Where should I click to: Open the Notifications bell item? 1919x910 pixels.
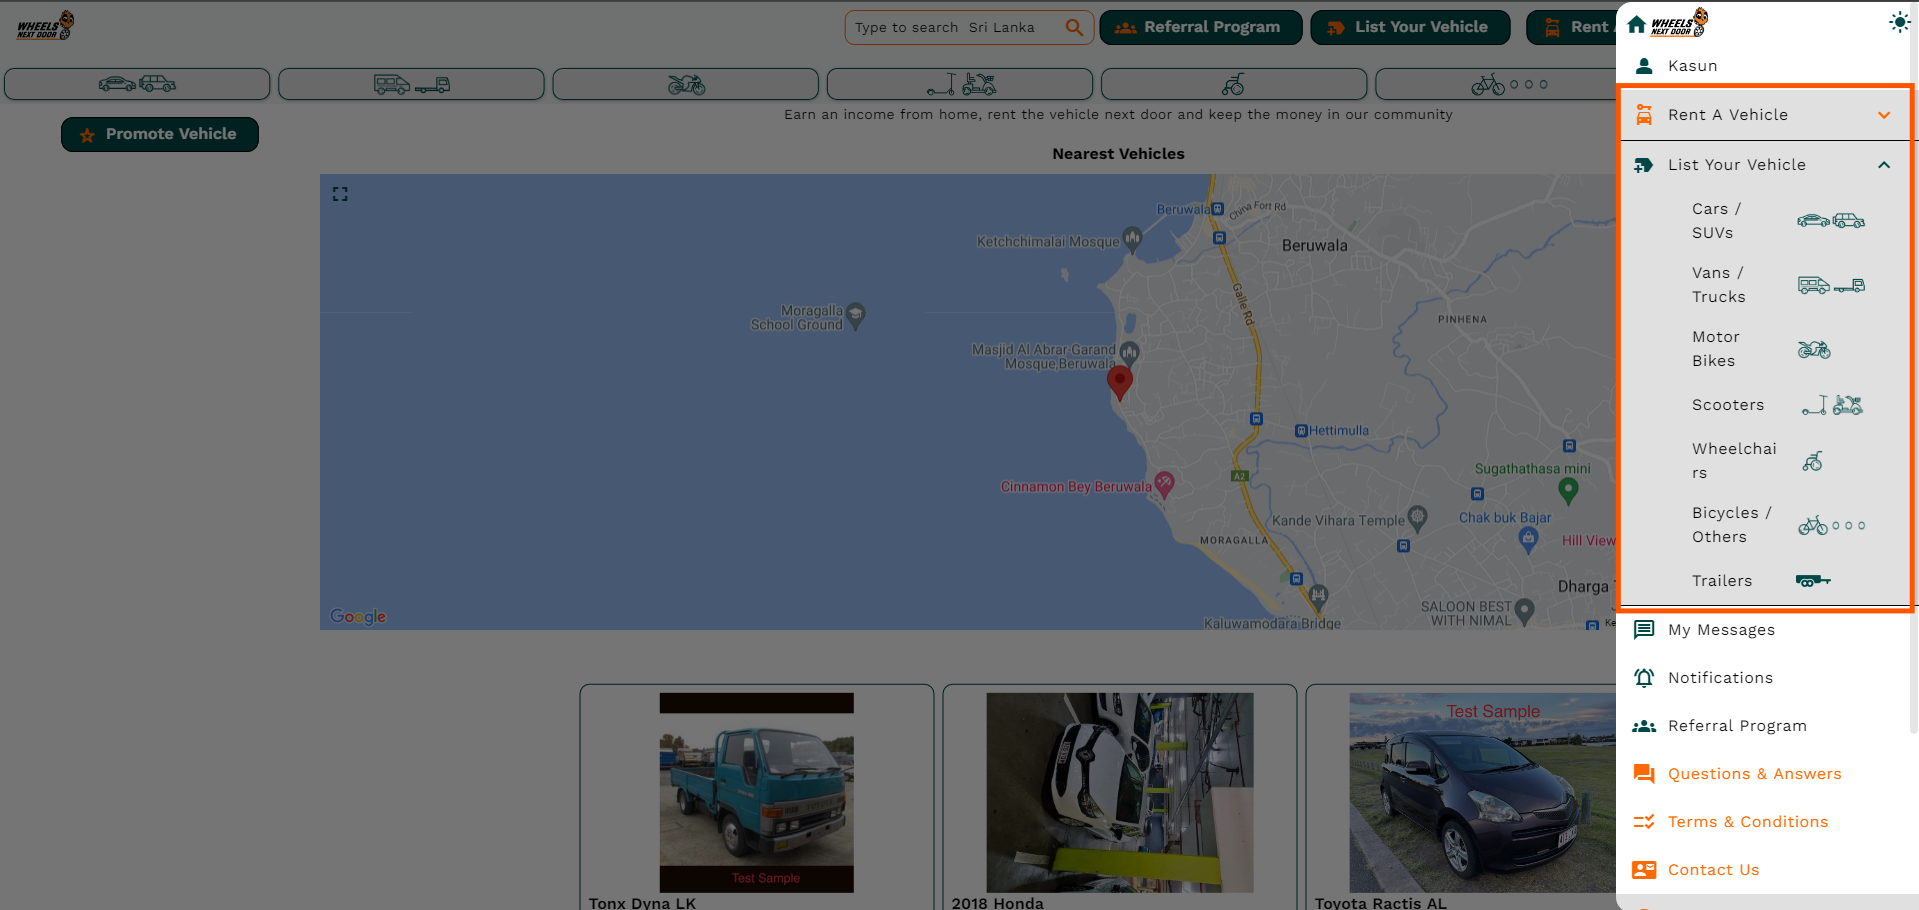point(1720,678)
